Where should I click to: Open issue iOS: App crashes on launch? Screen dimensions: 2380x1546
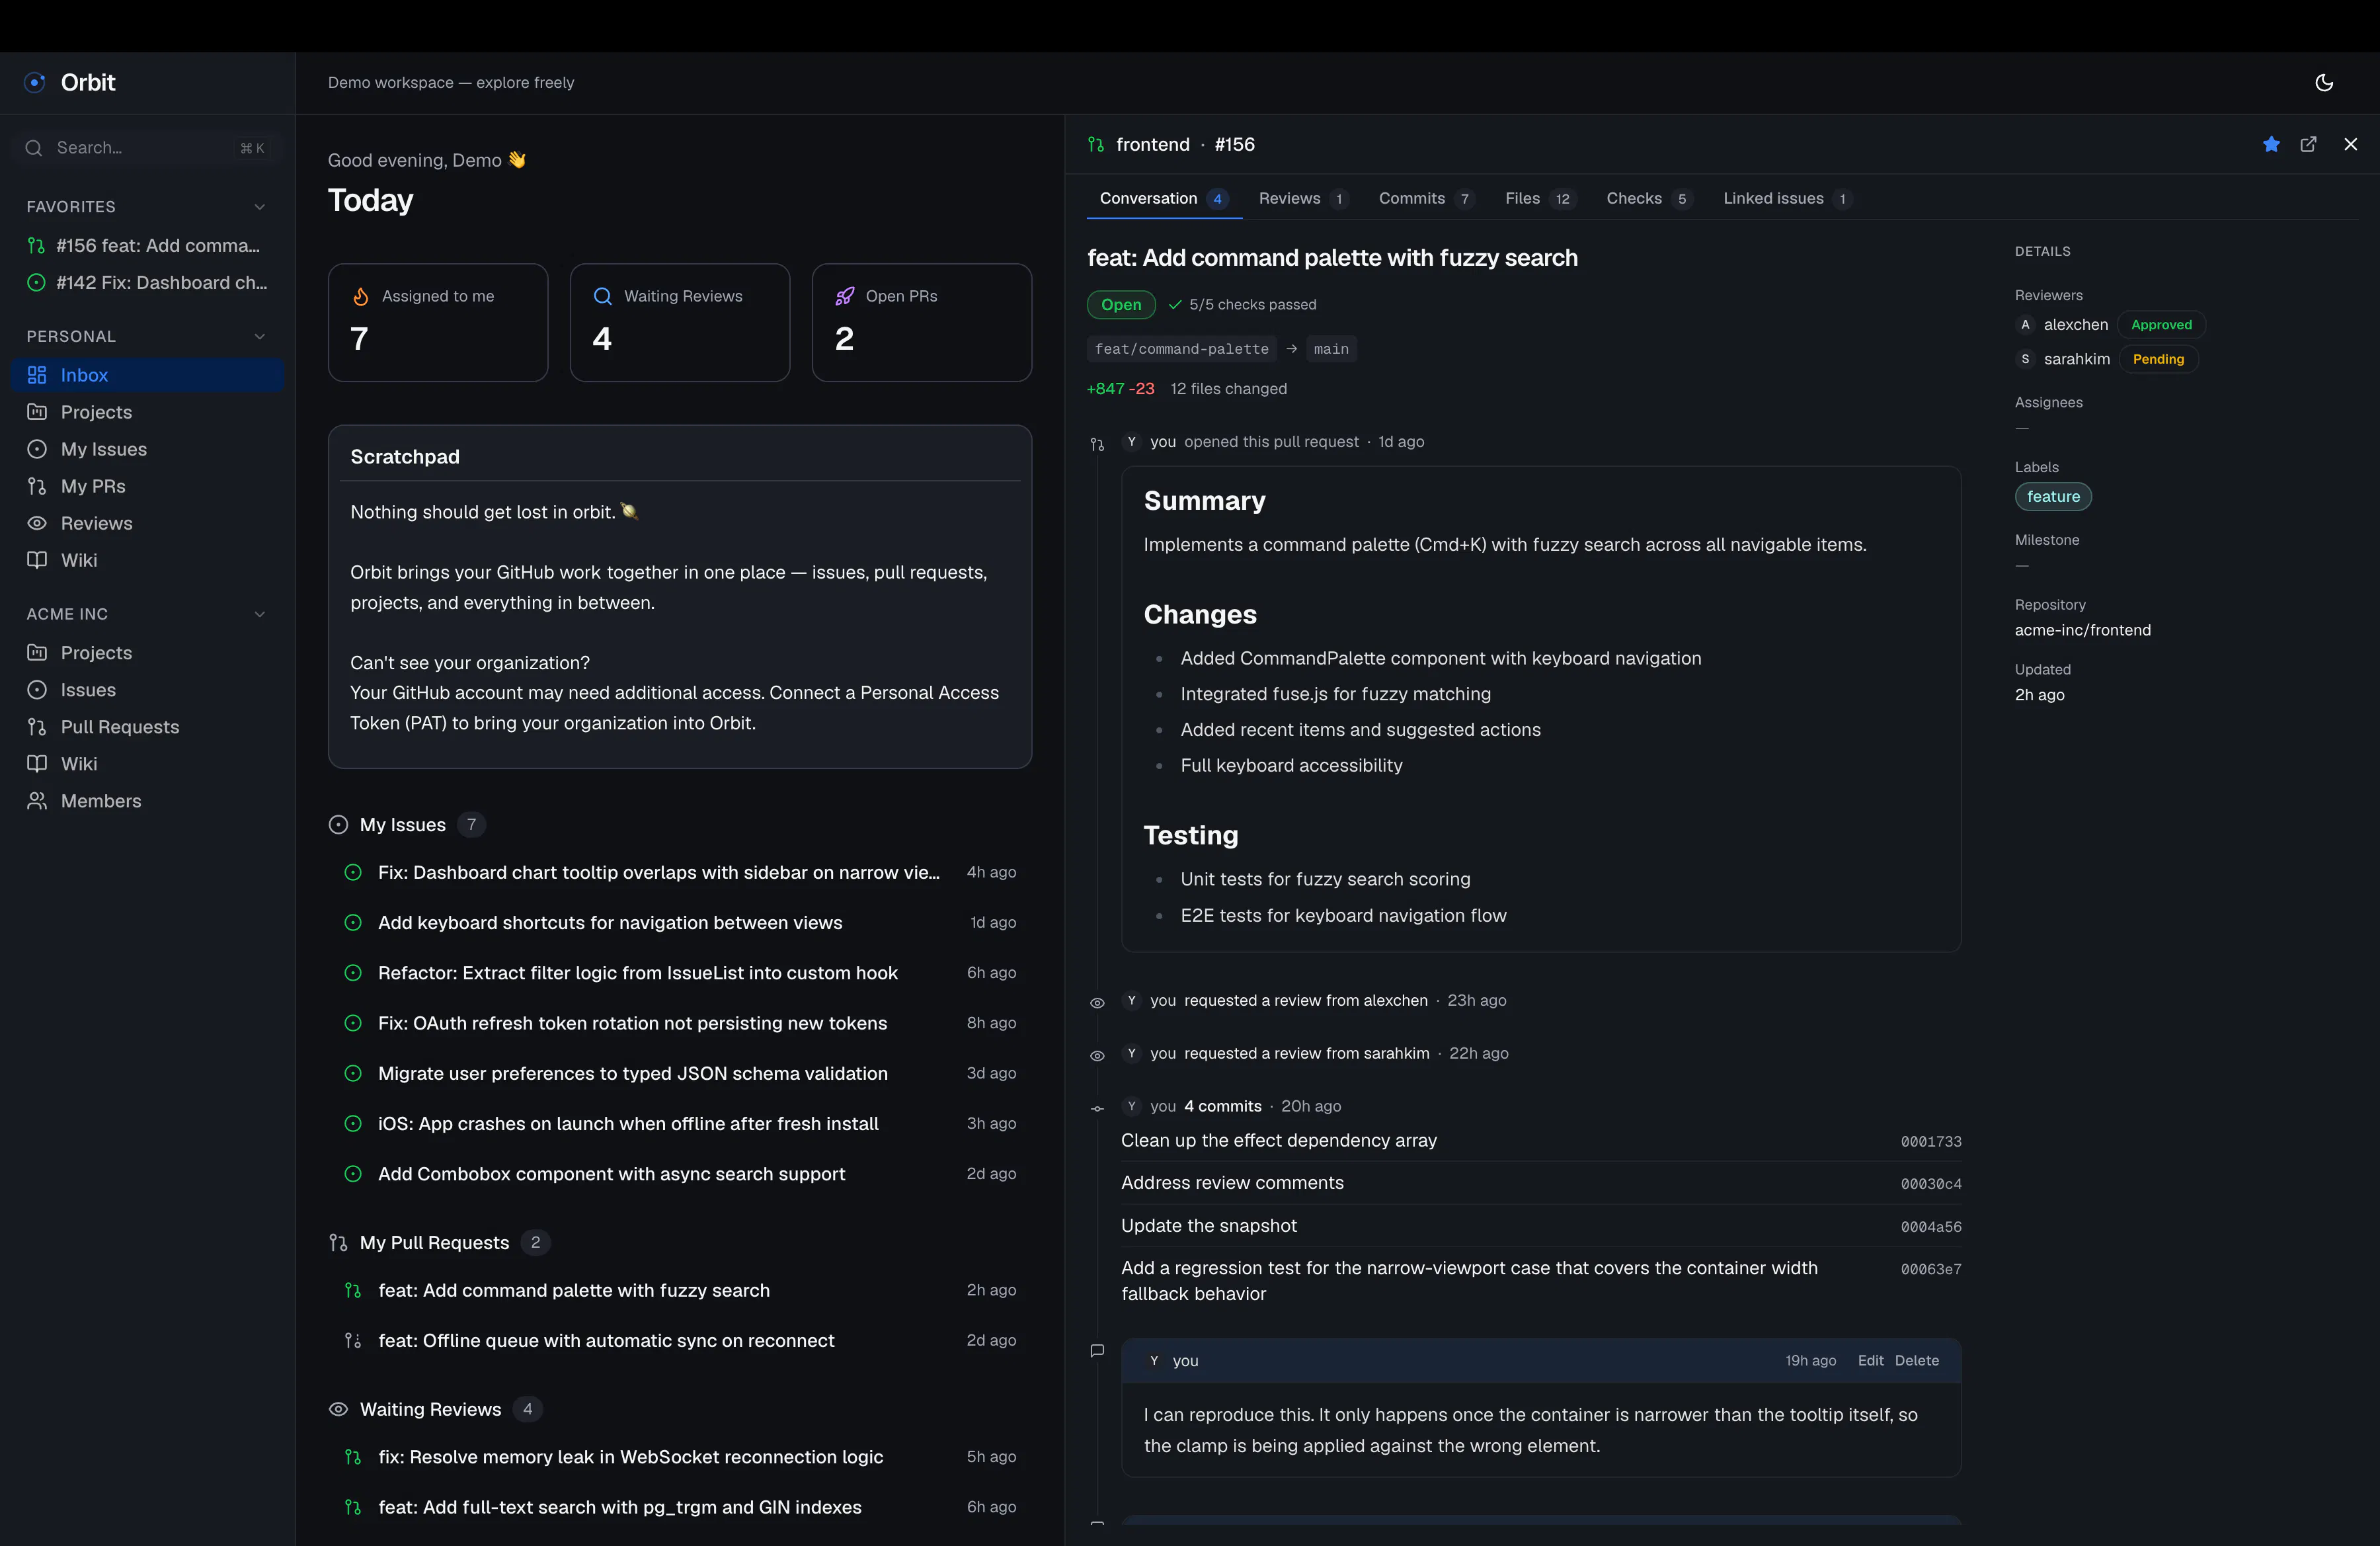pyautogui.click(x=680, y=1123)
